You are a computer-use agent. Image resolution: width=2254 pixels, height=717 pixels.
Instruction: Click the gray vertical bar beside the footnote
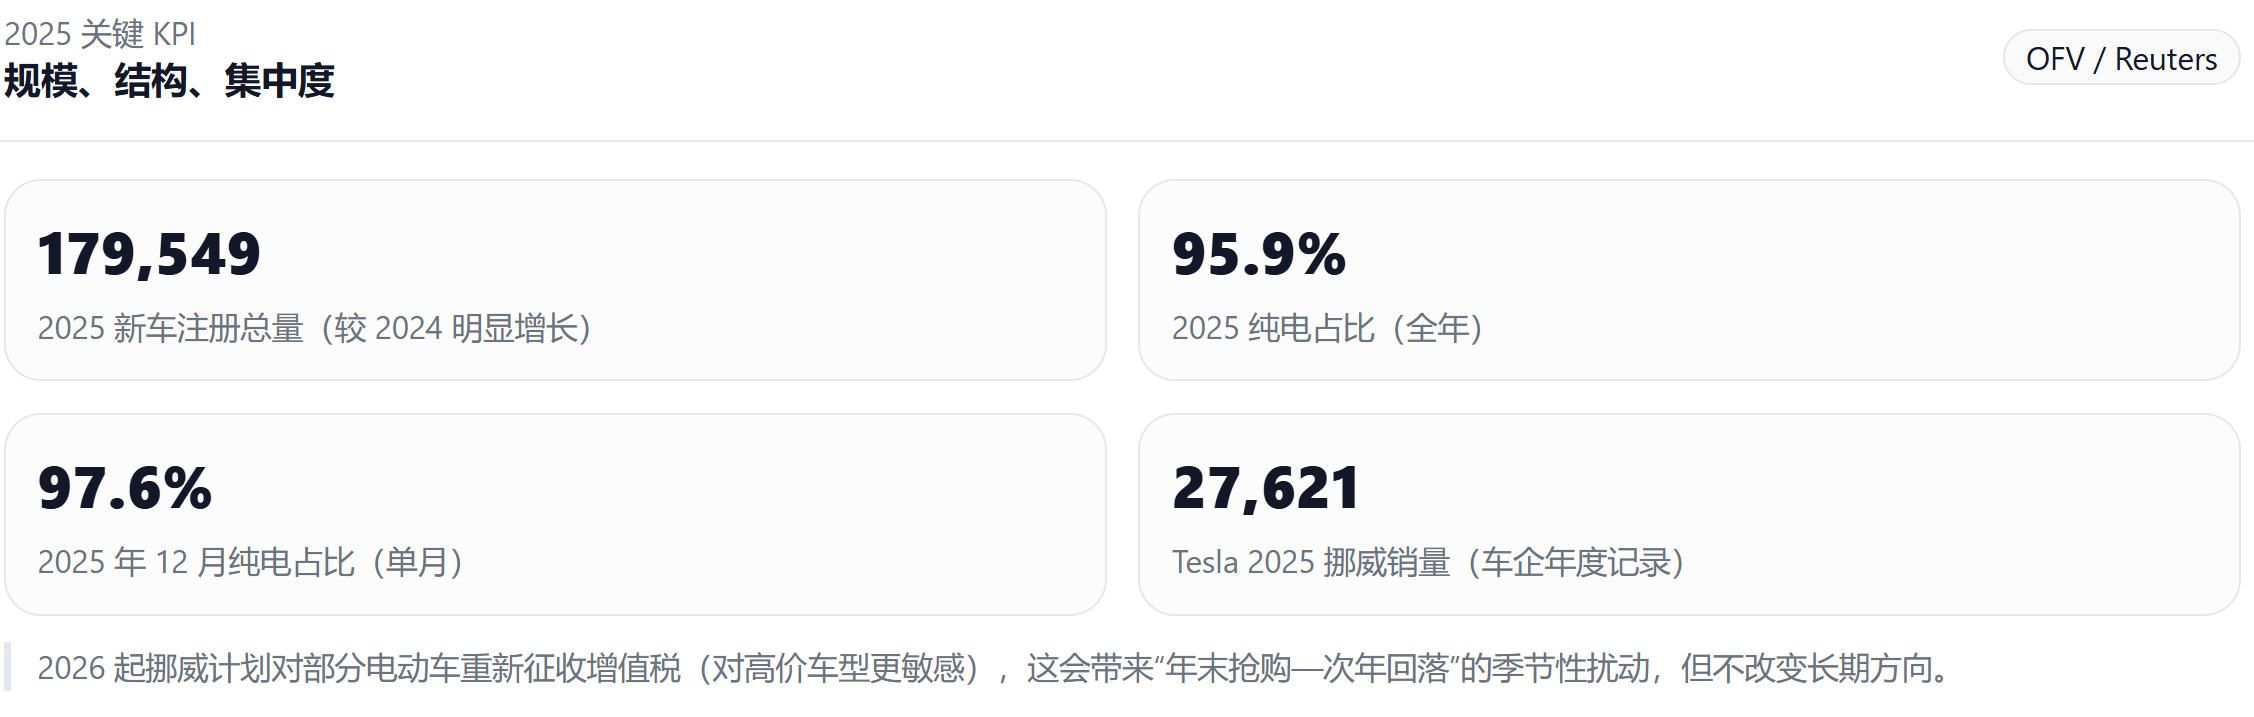[8, 667]
